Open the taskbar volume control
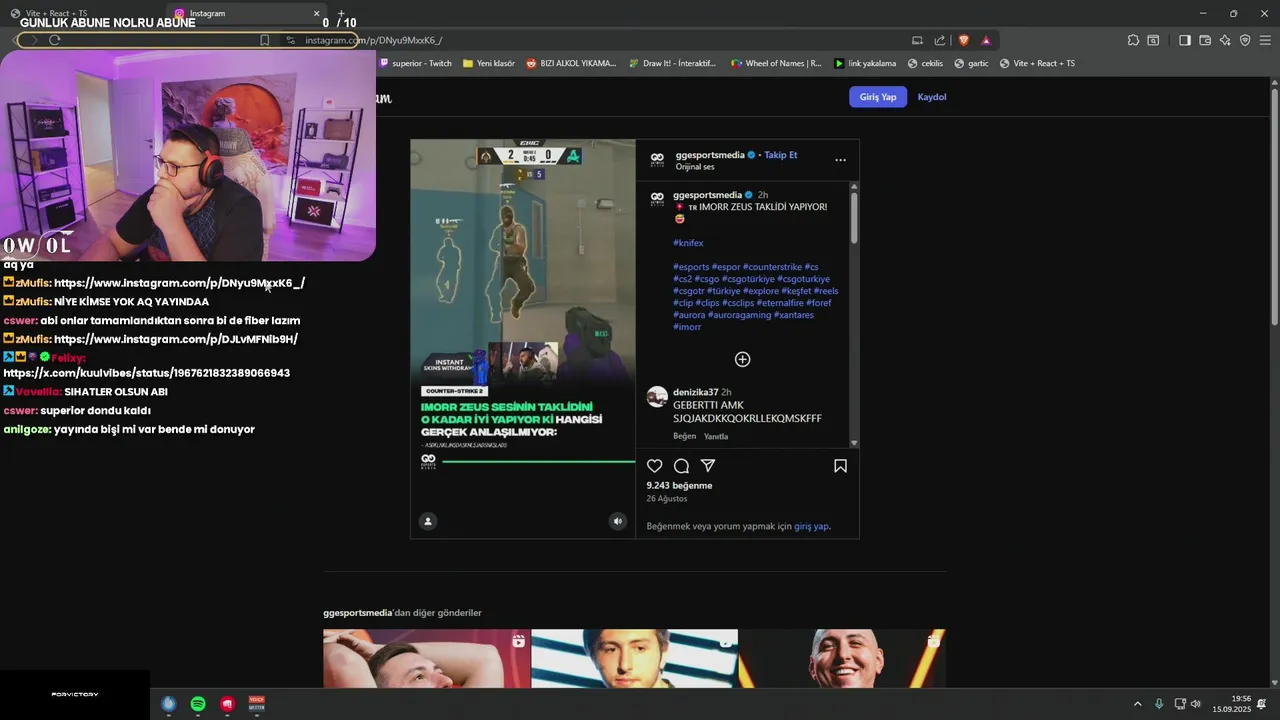 pyautogui.click(x=1196, y=704)
